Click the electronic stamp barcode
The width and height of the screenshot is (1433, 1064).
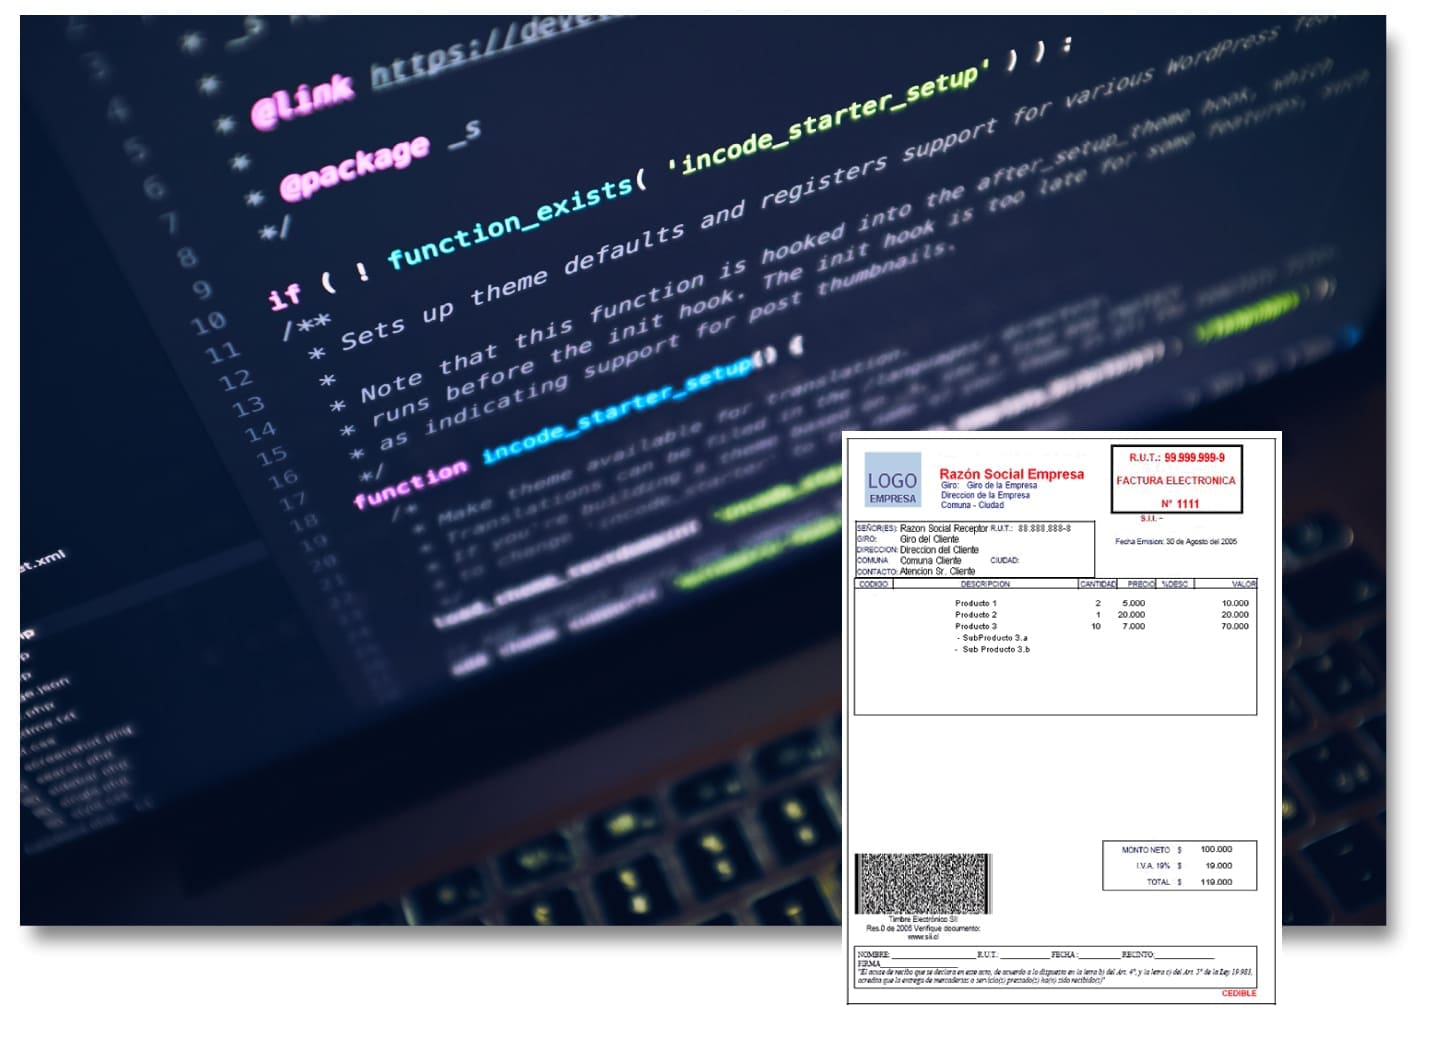click(922, 884)
